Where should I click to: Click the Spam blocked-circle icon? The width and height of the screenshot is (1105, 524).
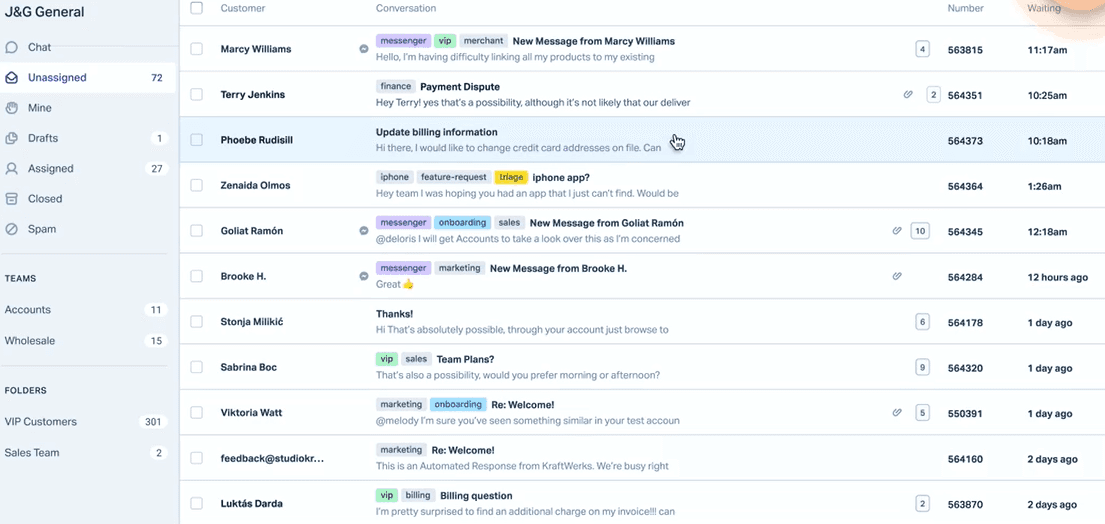(11, 230)
